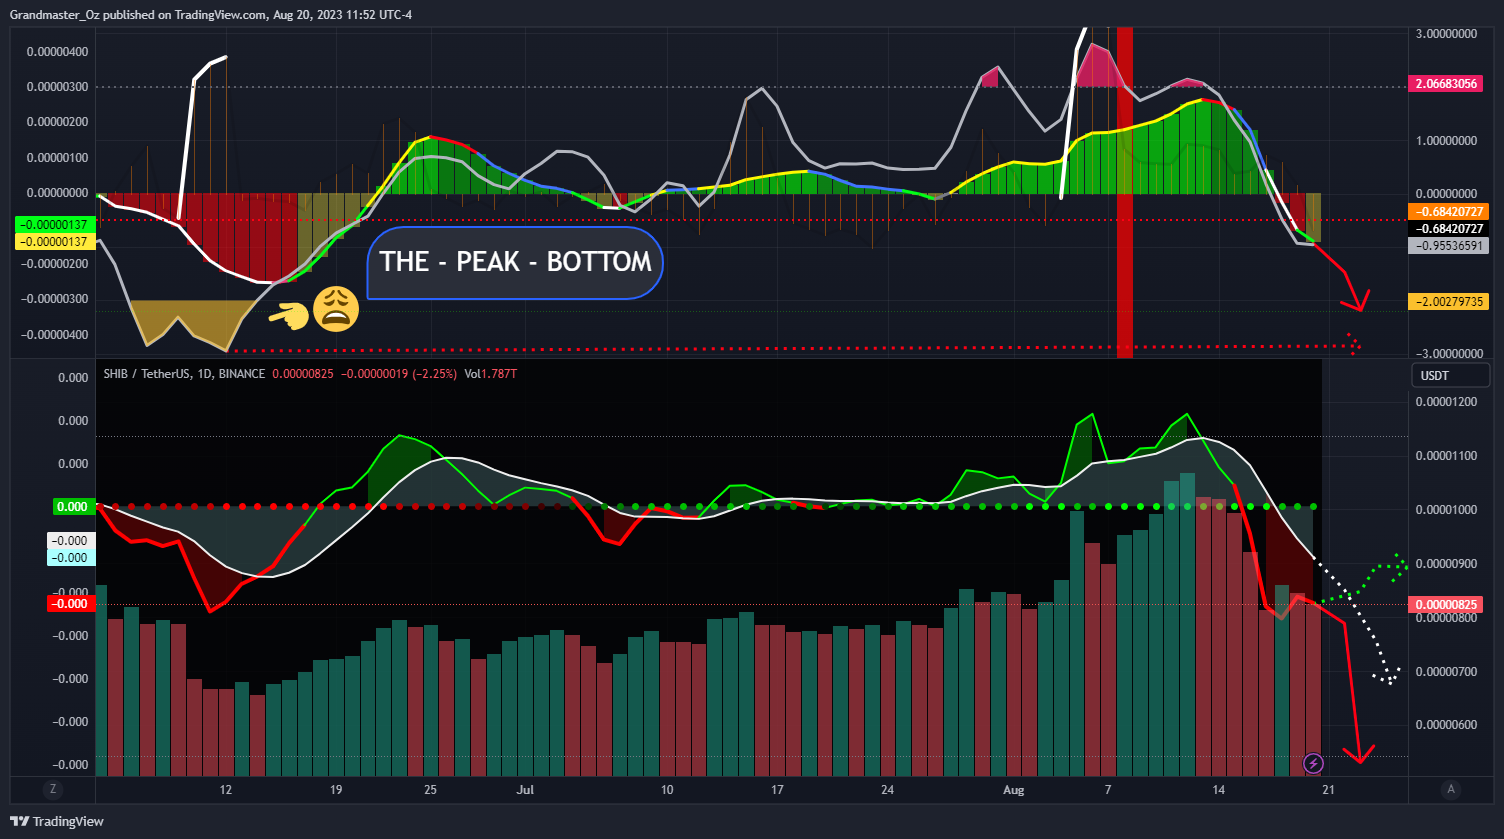Click the yellow -0.00000137 left axis label
Image resolution: width=1504 pixels, height=839 pixels.
[x=56, y=242]
